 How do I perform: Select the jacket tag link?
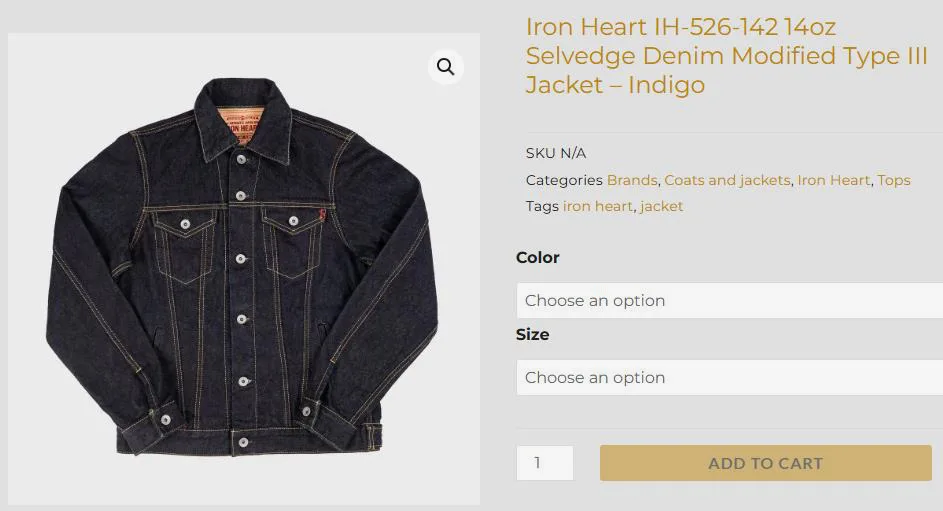click(662, 206)
